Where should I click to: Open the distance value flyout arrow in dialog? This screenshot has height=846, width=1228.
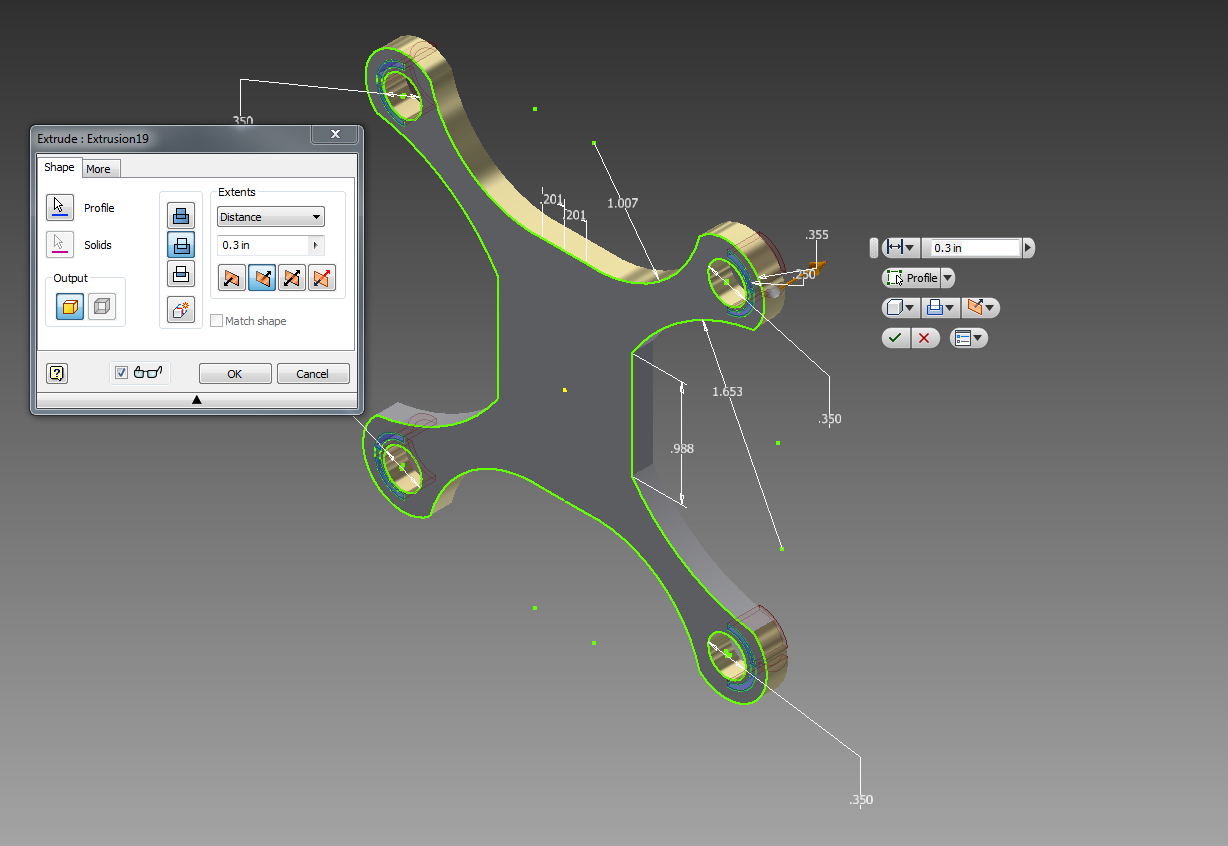pyautogui.click(x=318, y=245)
